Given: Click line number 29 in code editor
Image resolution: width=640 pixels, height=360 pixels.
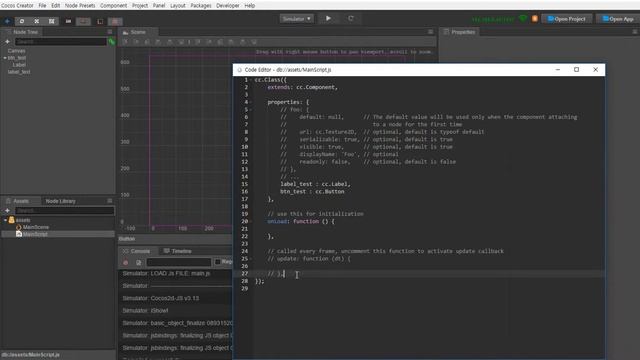Looking at the screenshot, I should click(x=244, y=288).
